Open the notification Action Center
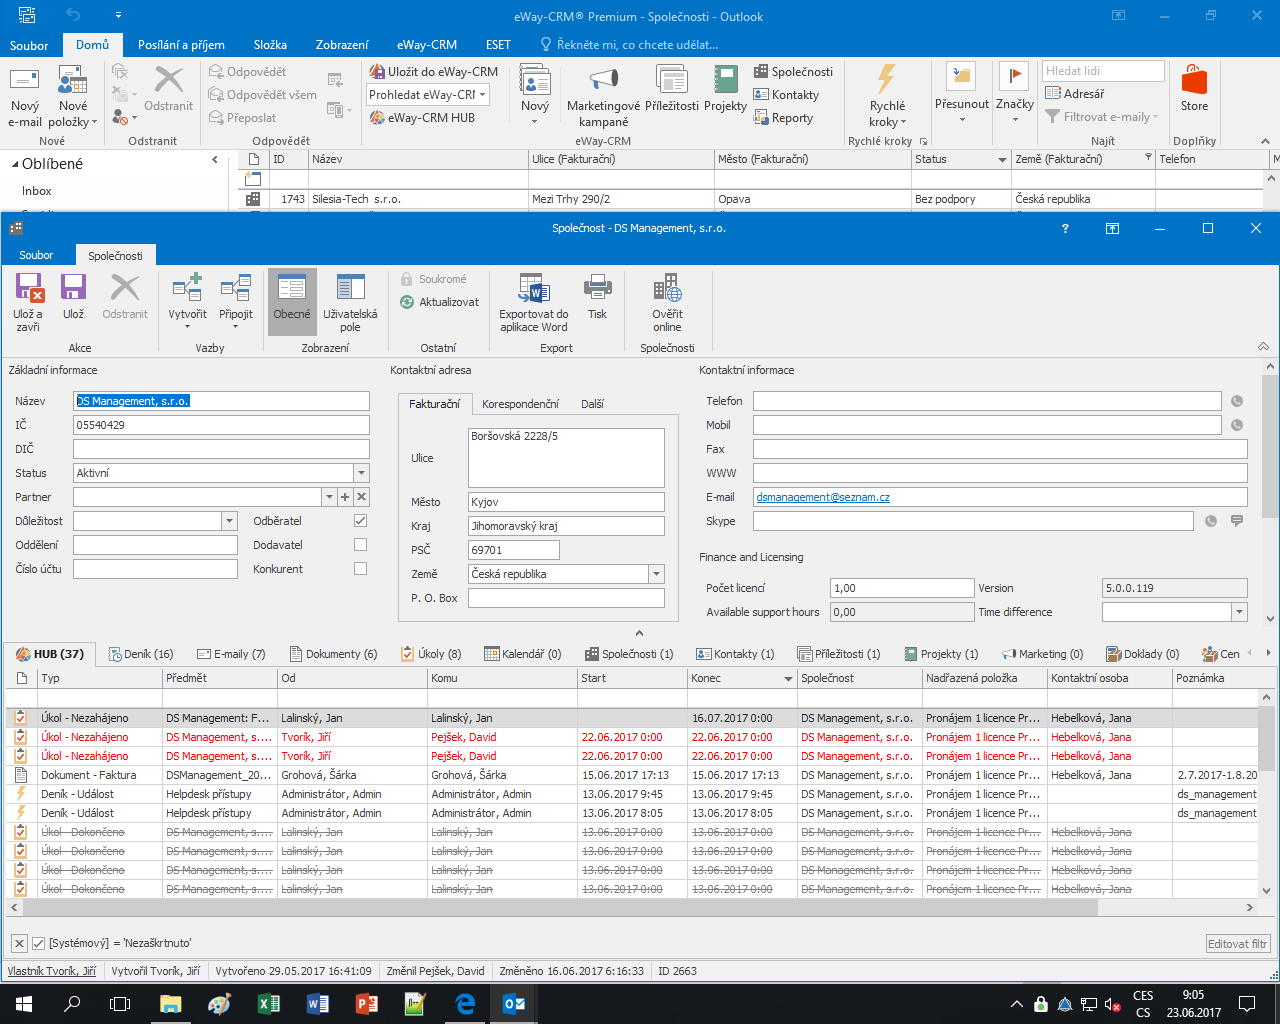Image resolution: width=1280 pixels, height=1024 pixels. (1247, 1004)
